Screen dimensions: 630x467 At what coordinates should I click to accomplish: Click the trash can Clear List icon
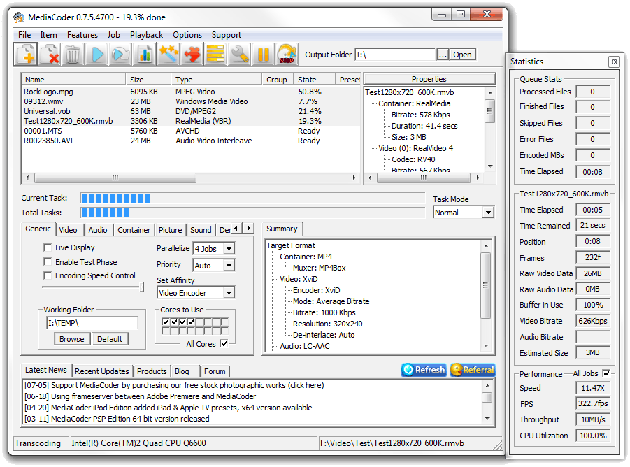coord(74,54)
